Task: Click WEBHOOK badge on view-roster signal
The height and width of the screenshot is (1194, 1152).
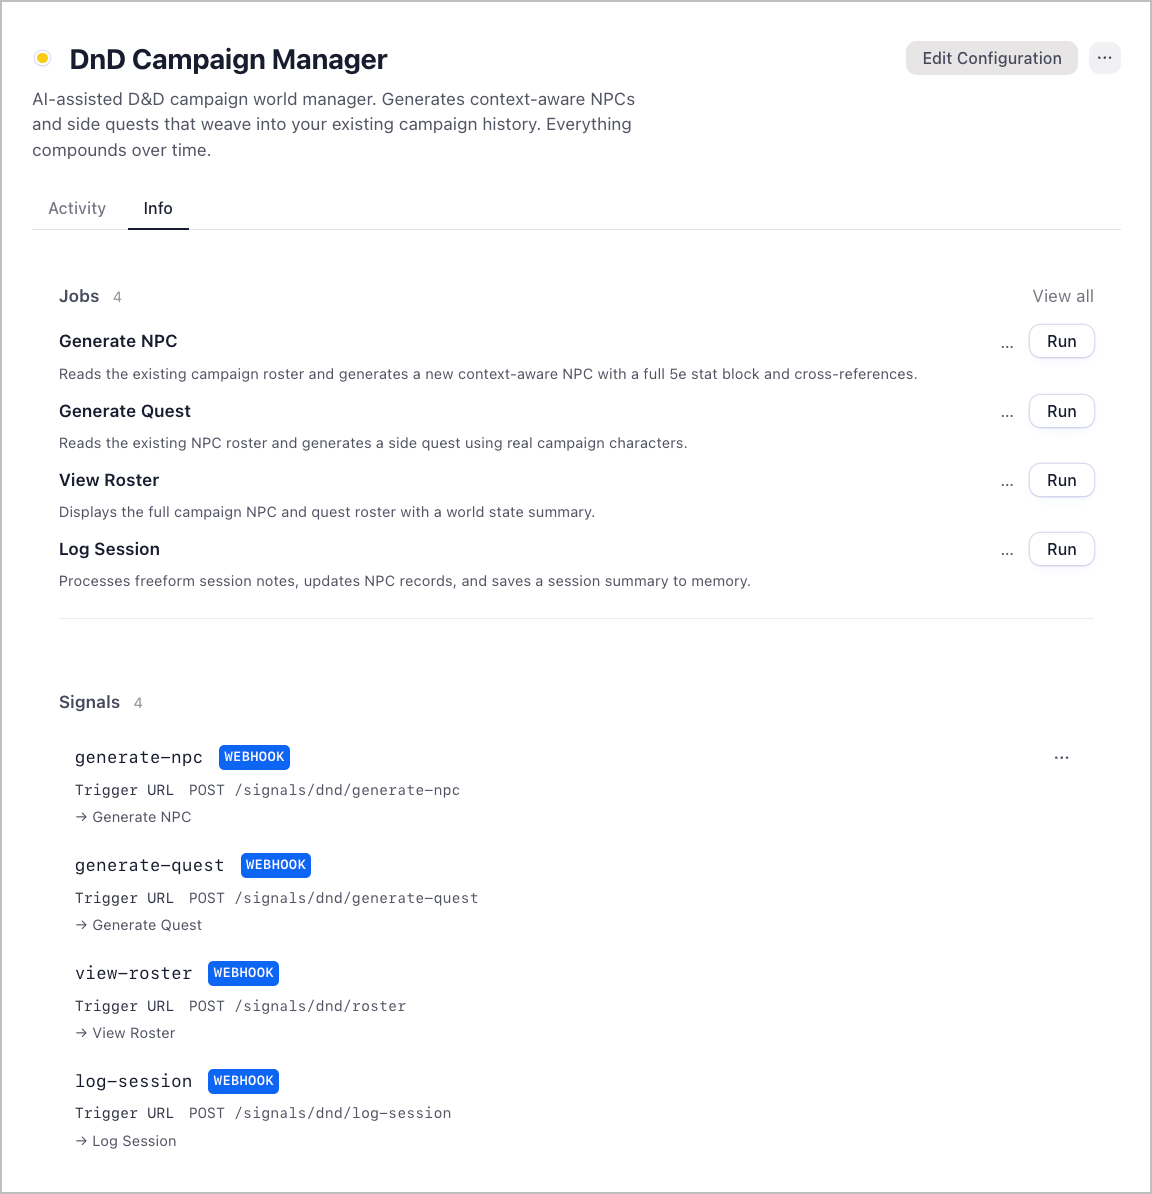Action: (x=243, y=973)
